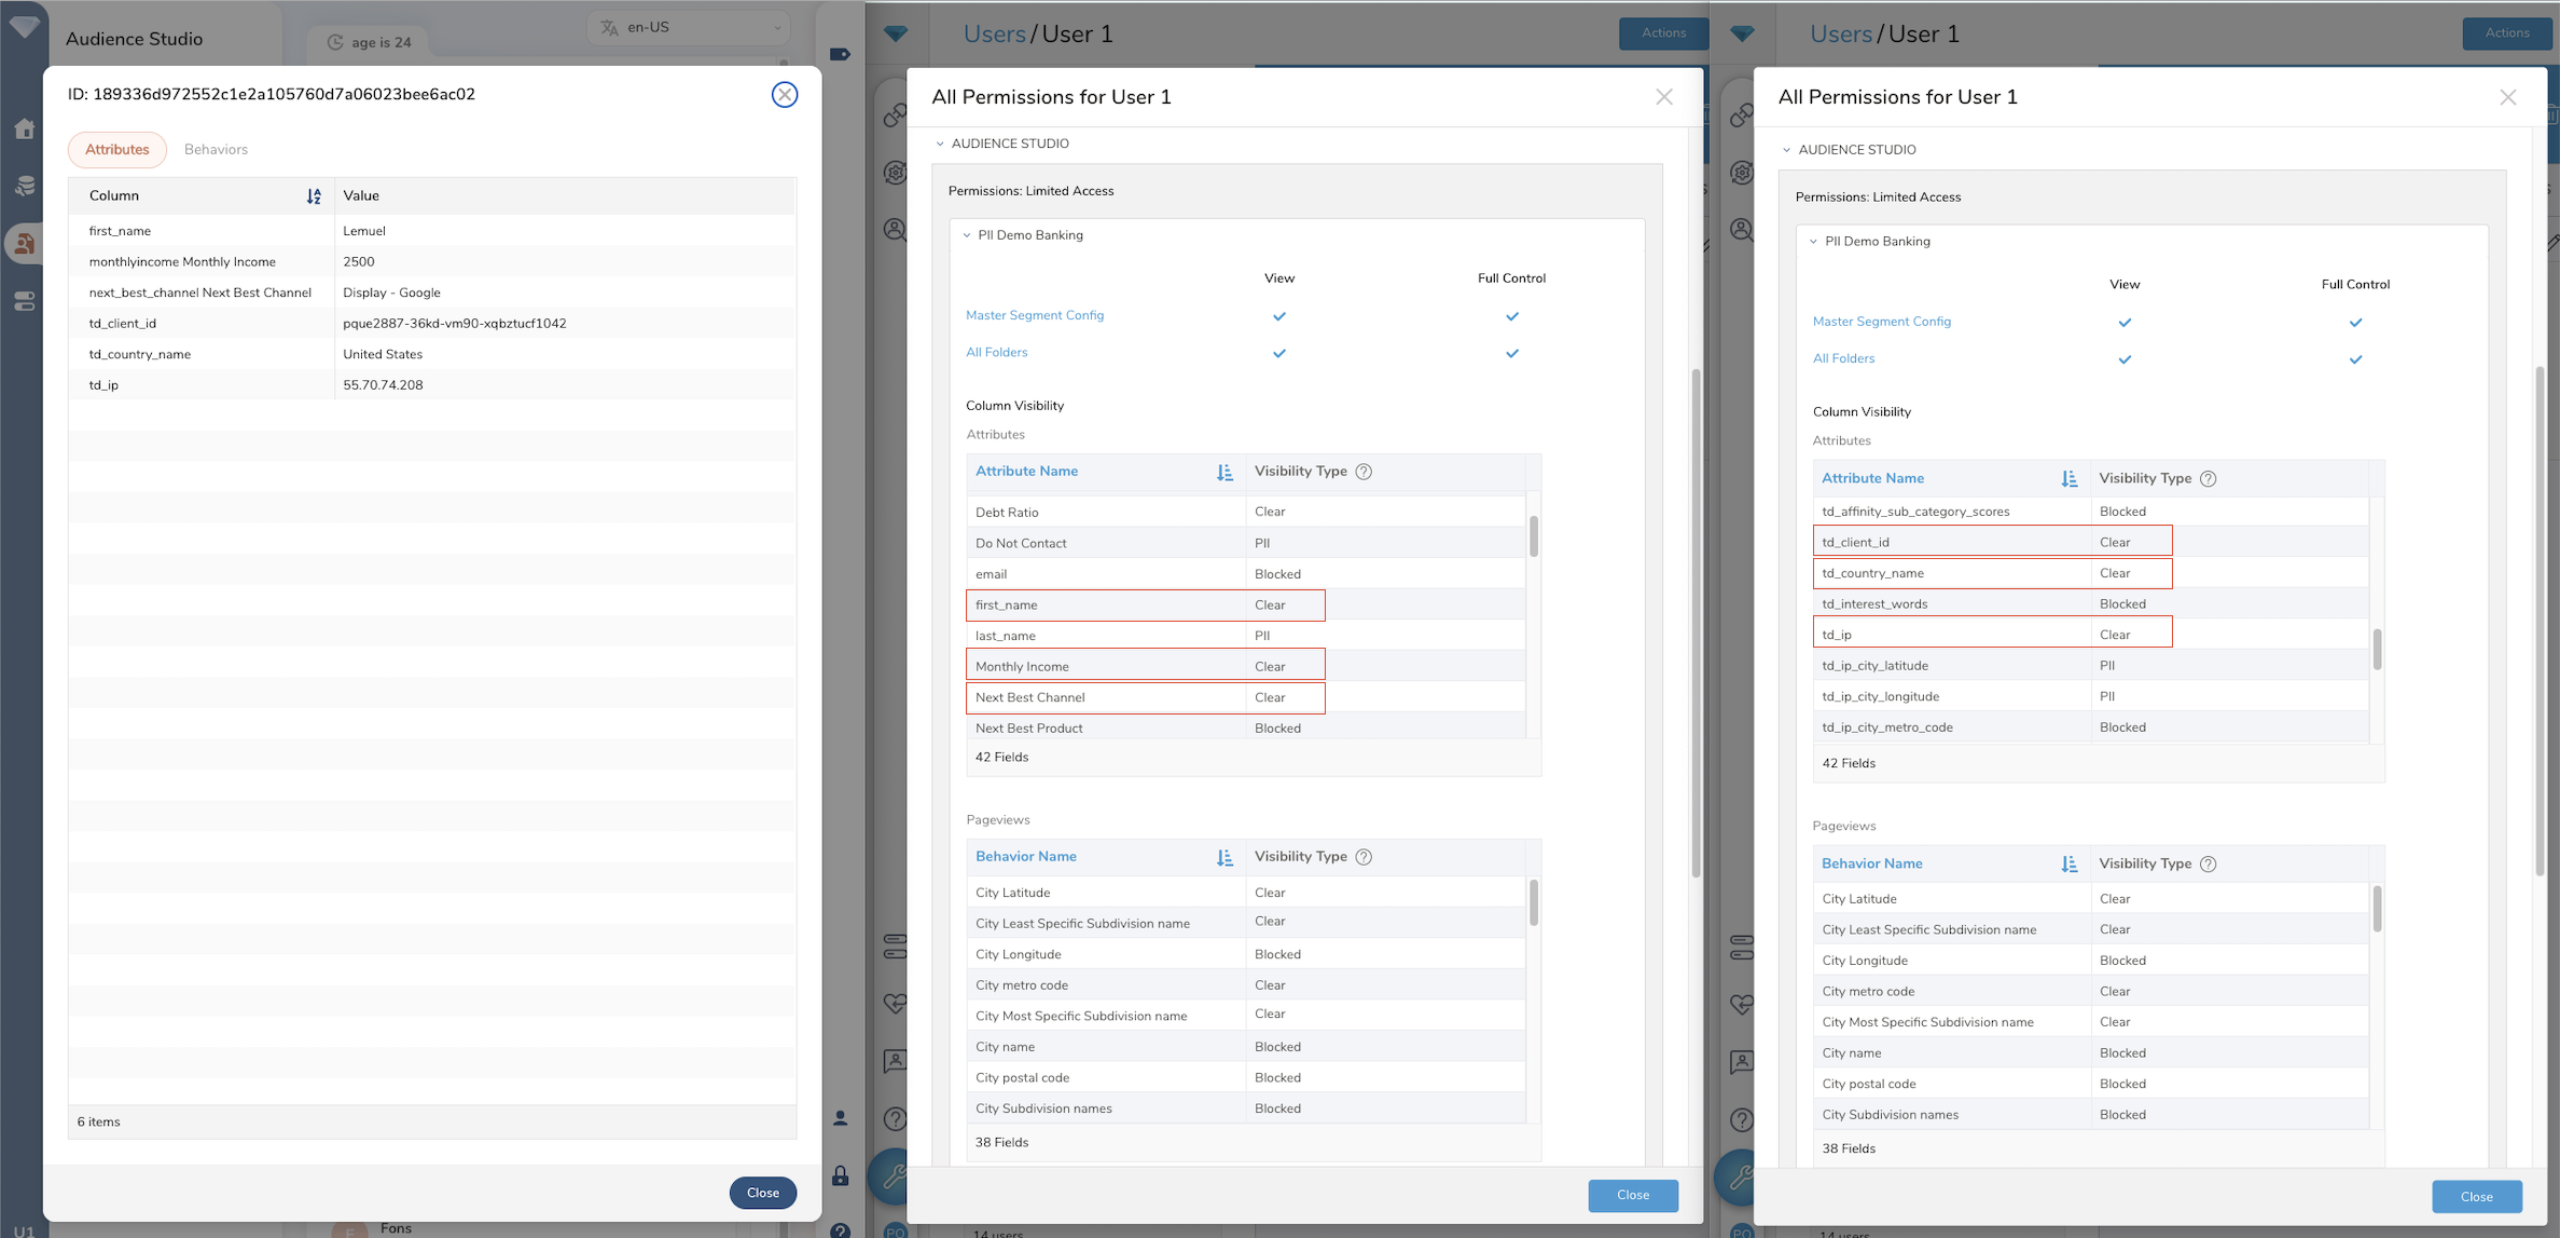
Task: Close the profile ID dialog with X
Action: pos(785,94)
